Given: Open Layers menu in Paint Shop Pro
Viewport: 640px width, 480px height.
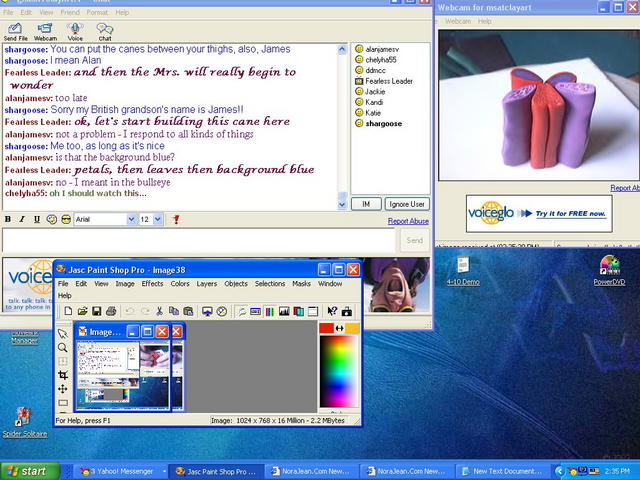Looking at the screenshot, I should coord(207,283).
